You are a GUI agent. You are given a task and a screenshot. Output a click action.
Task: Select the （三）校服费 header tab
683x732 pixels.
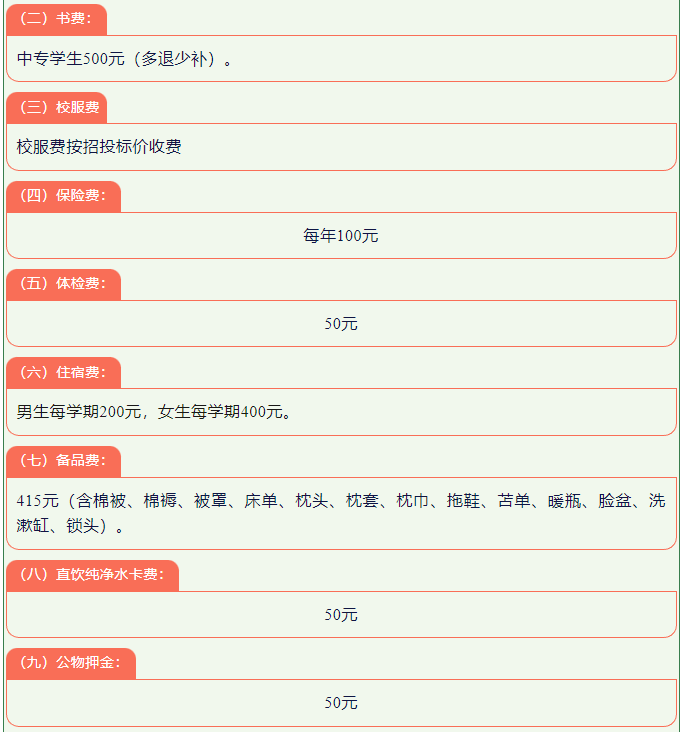pos(56,107)
